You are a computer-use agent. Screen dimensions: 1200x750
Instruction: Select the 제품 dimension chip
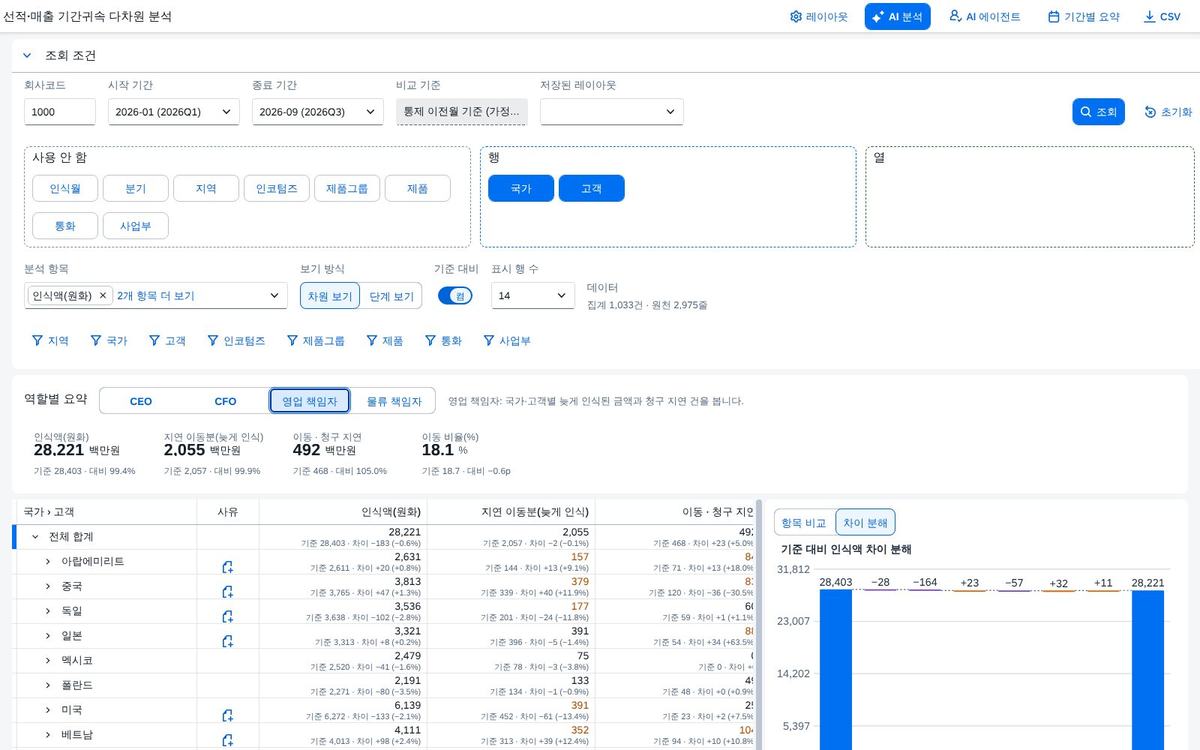pos(418,188)
